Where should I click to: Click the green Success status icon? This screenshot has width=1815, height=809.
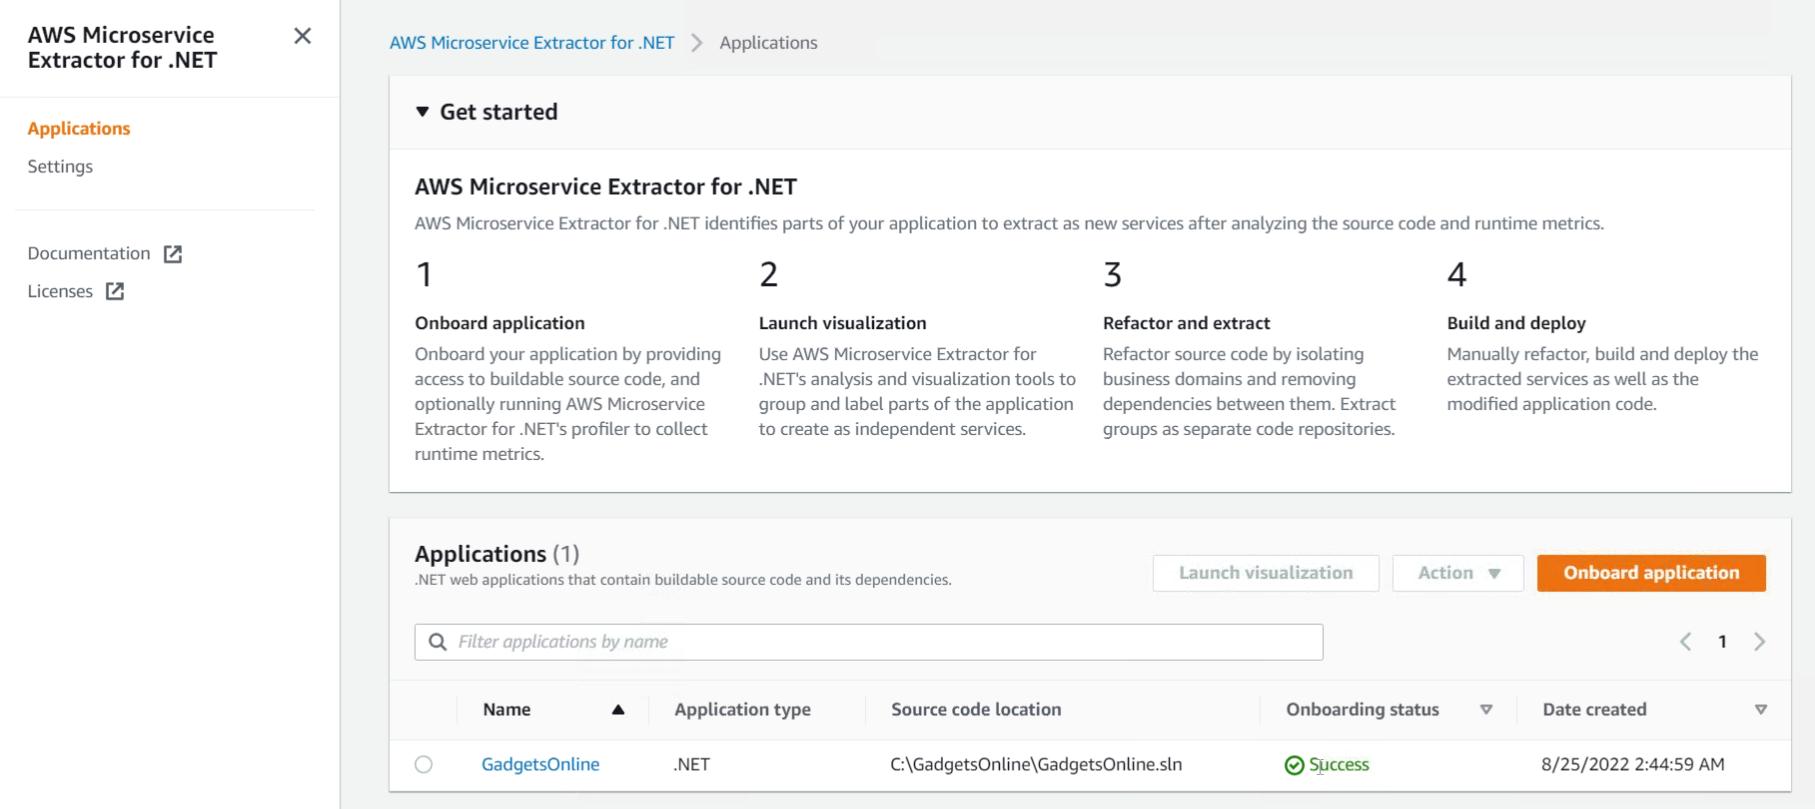coord(1294,765)
